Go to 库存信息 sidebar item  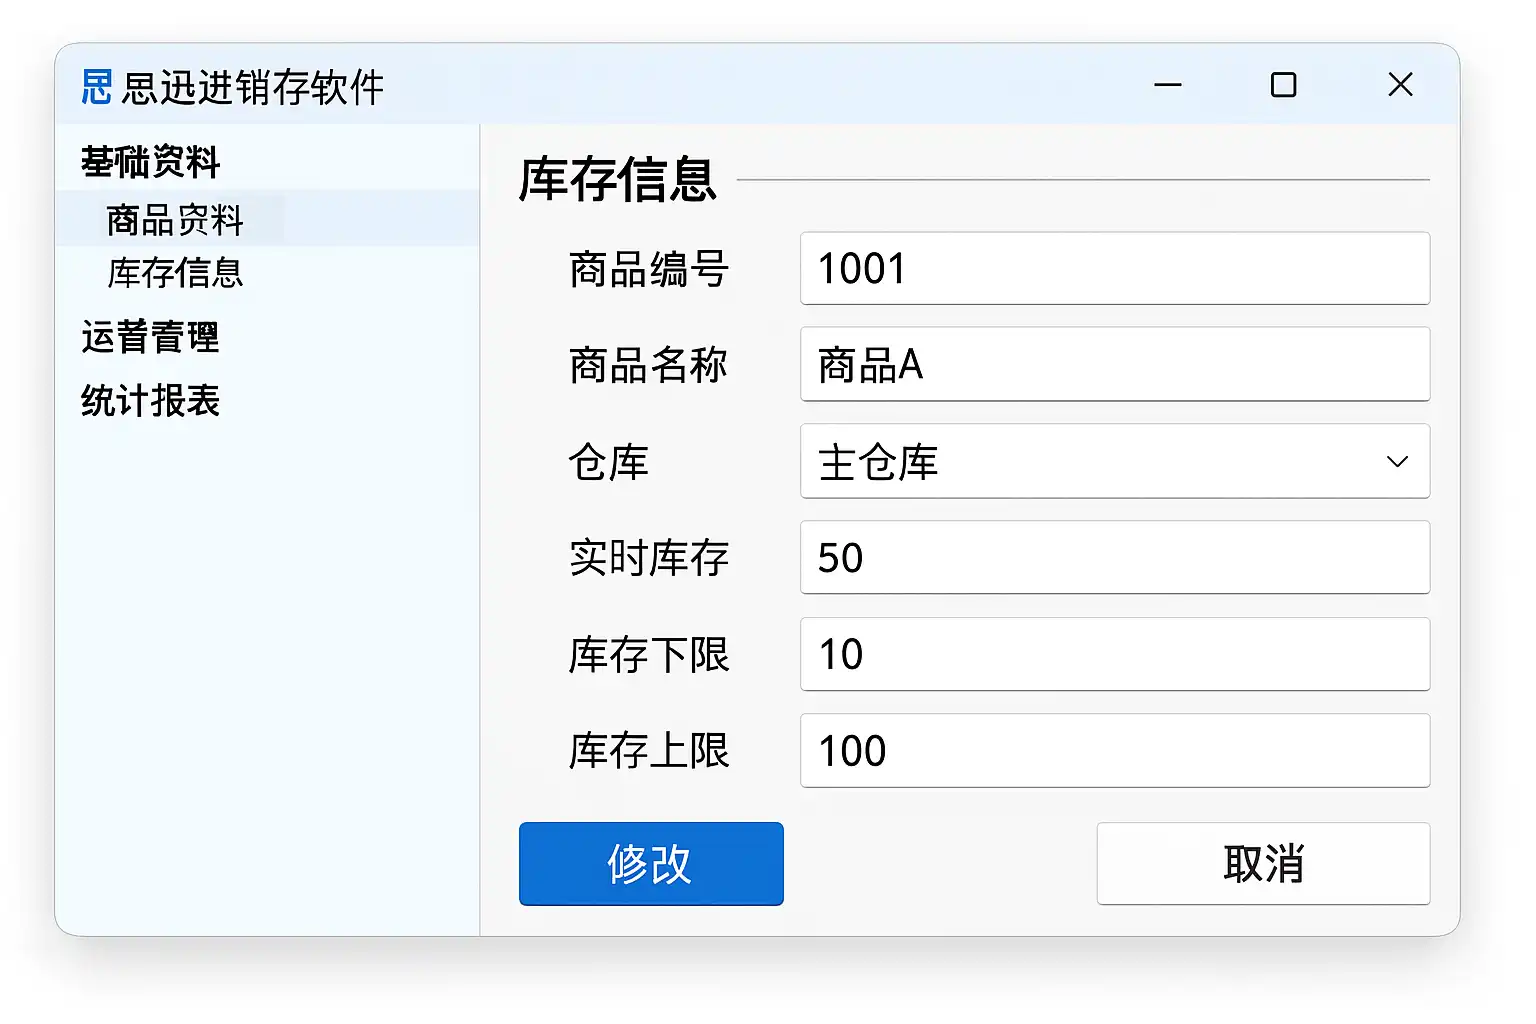pos(175,273)
